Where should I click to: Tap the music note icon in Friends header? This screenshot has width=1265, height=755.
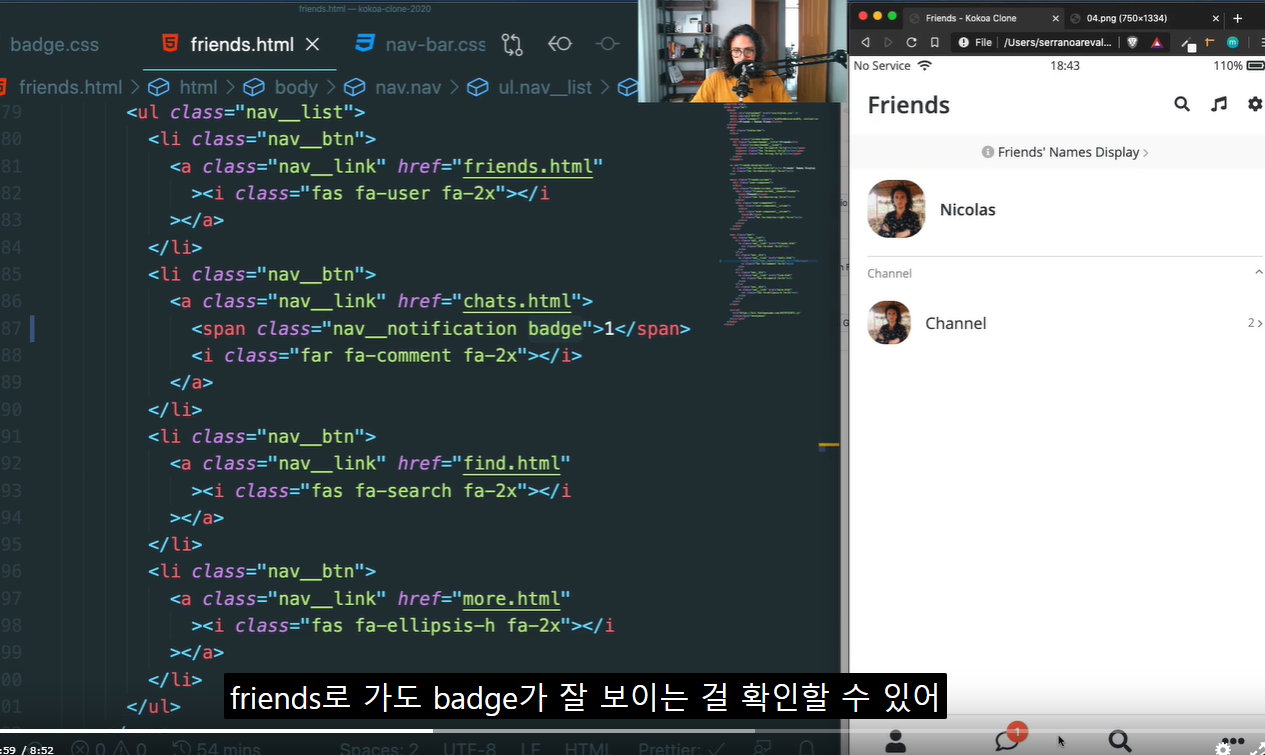[x=1218, y=104]
